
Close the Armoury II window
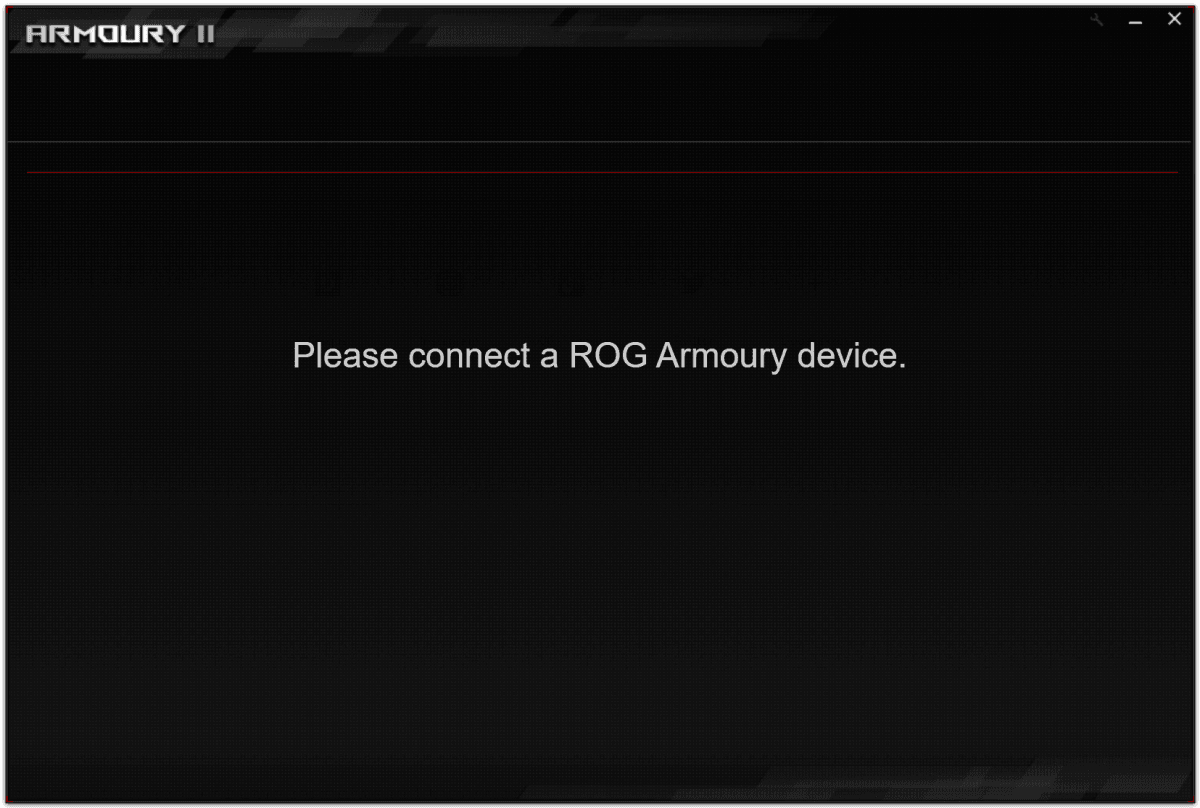[1174, 19]
